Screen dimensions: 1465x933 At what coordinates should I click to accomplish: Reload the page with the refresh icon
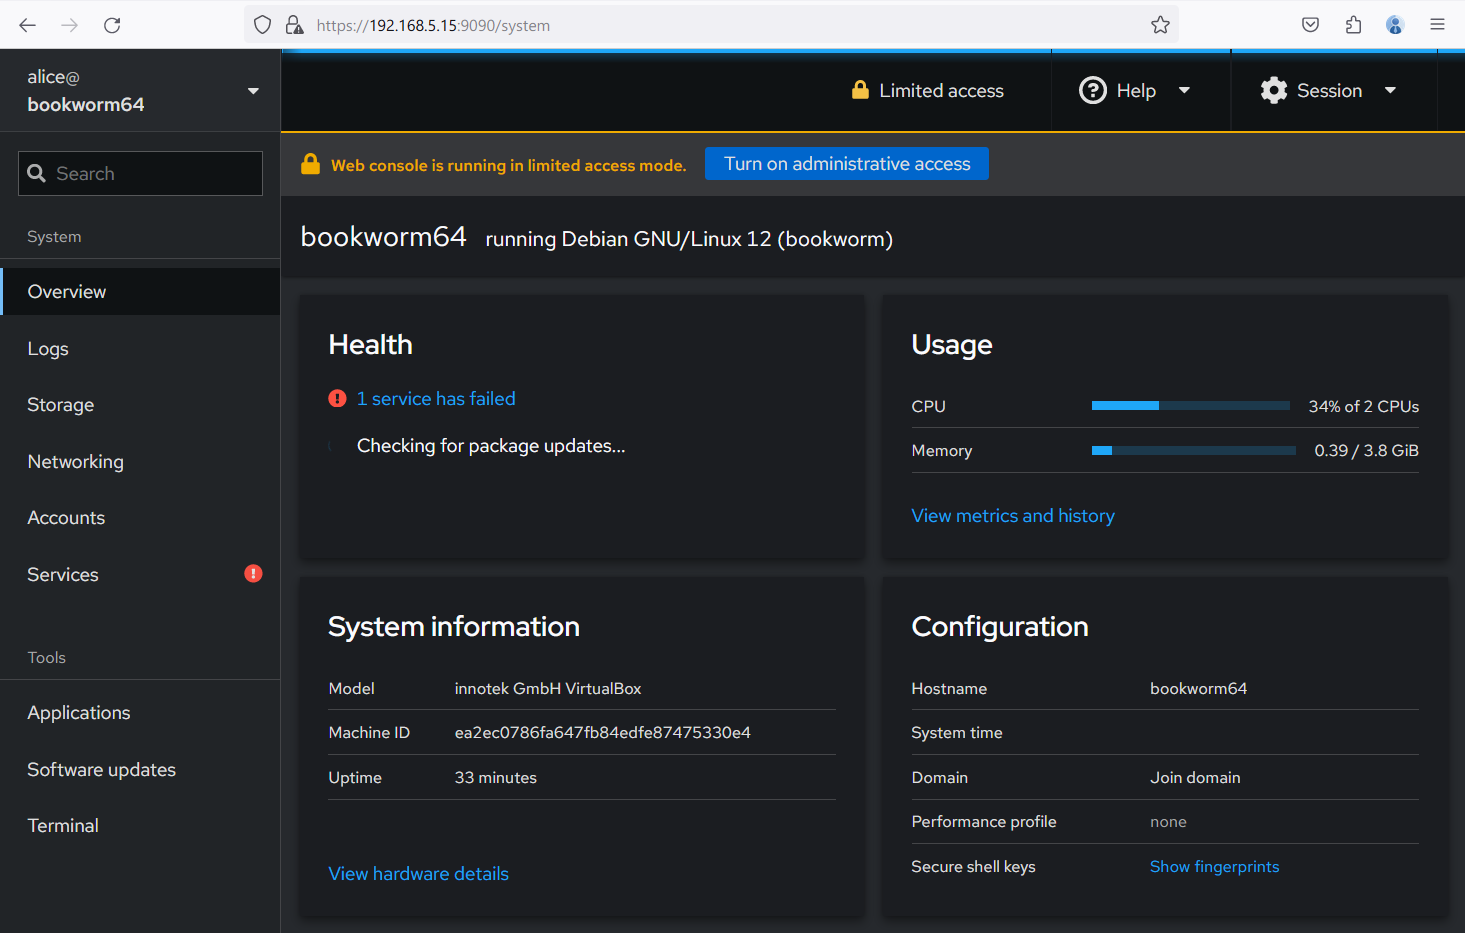[x=112, y=25]
